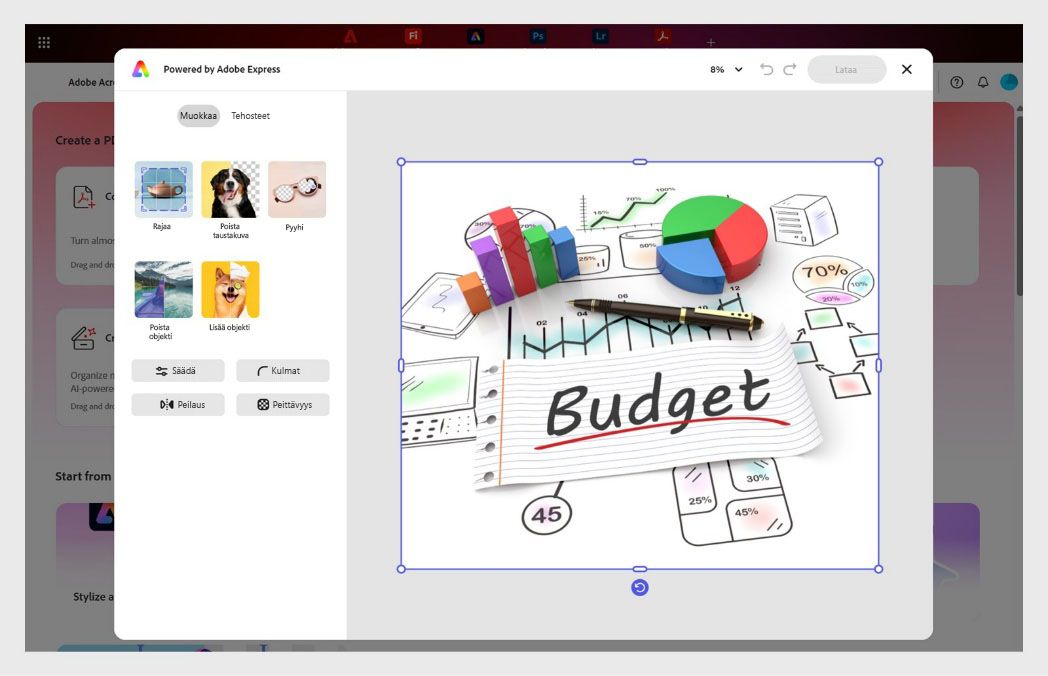Open the app launcher grid icon
The width and height of the screenshot is (1048, 676).
[43, 41]
